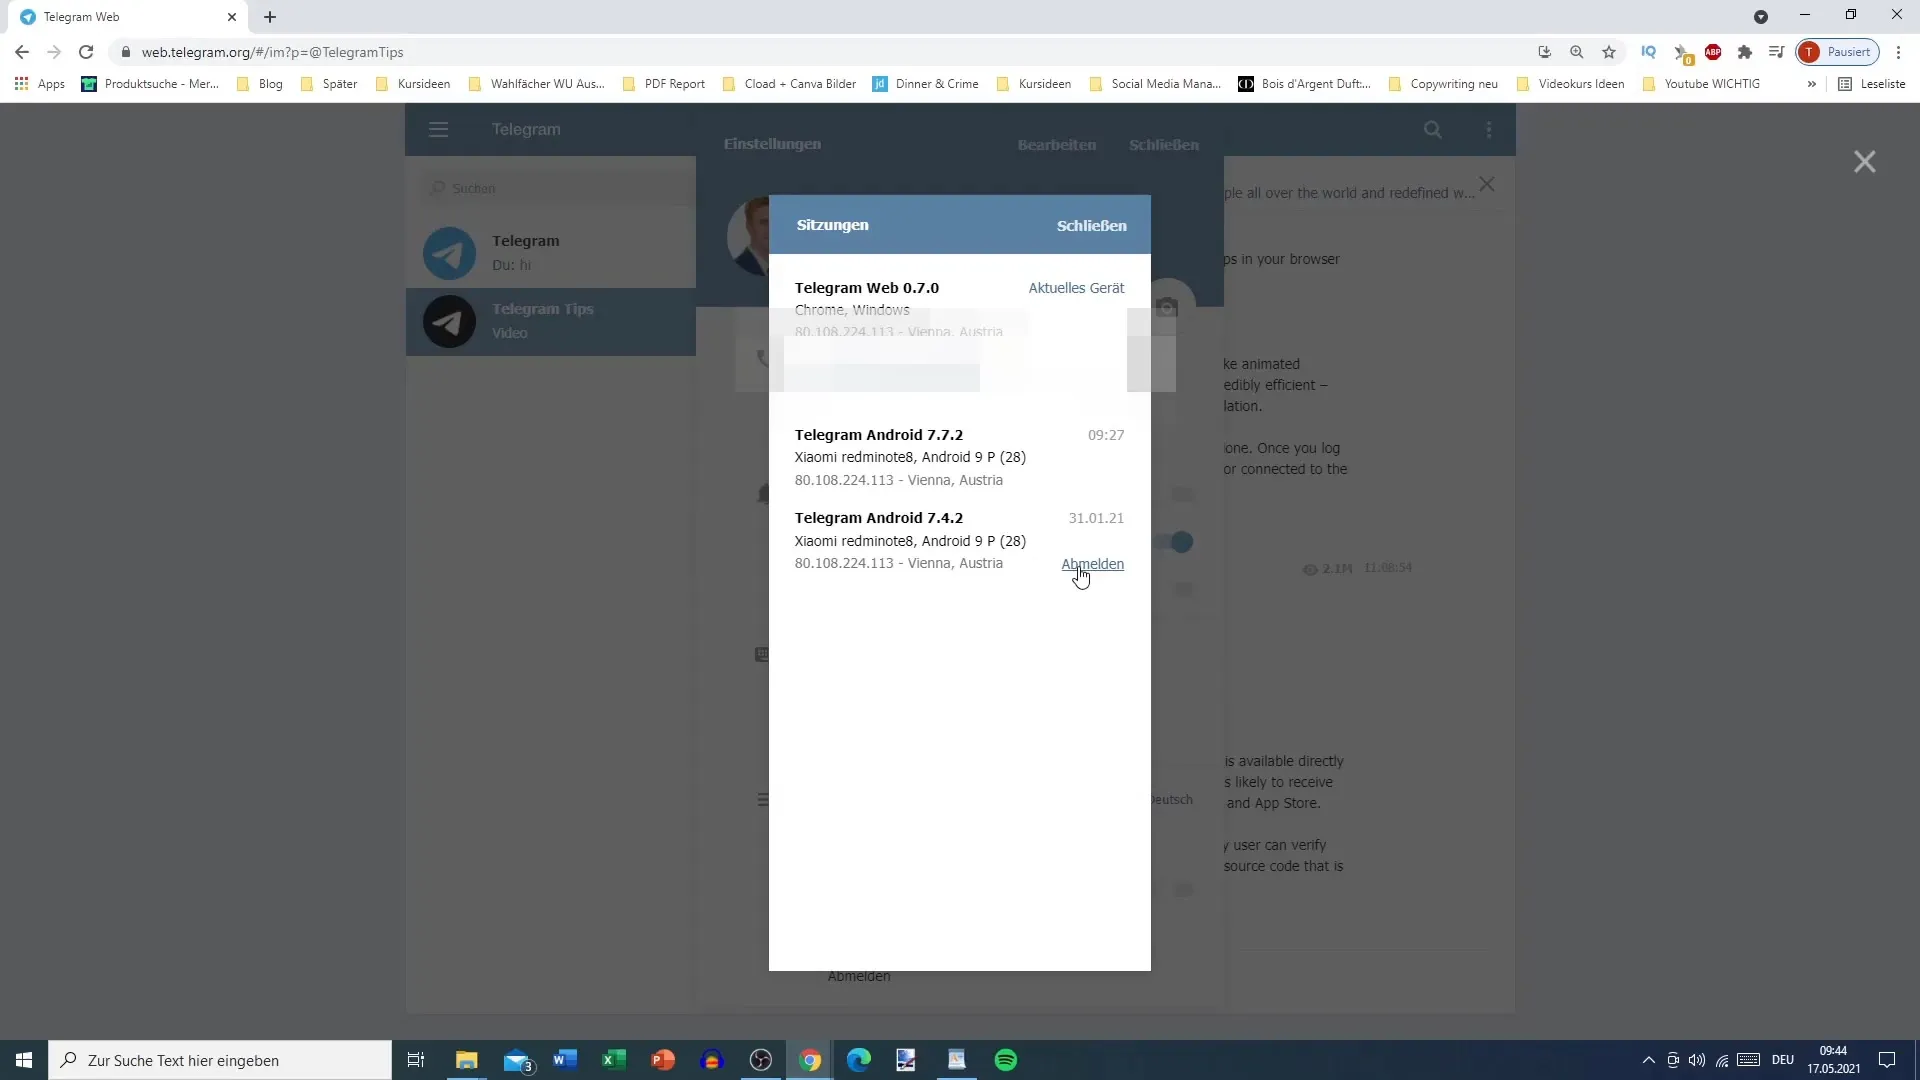Click the Pausiert profile button
The height and width of the screenshot is (1080, 1920).
(1837, 52)
